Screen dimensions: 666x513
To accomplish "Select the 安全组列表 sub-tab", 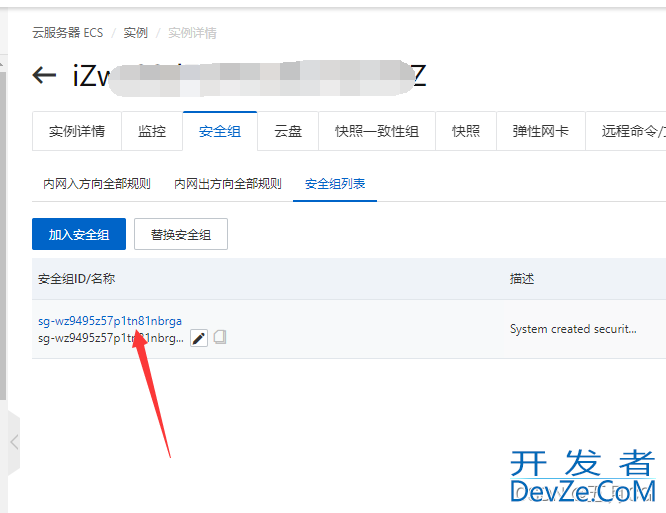I will point(335,184).
